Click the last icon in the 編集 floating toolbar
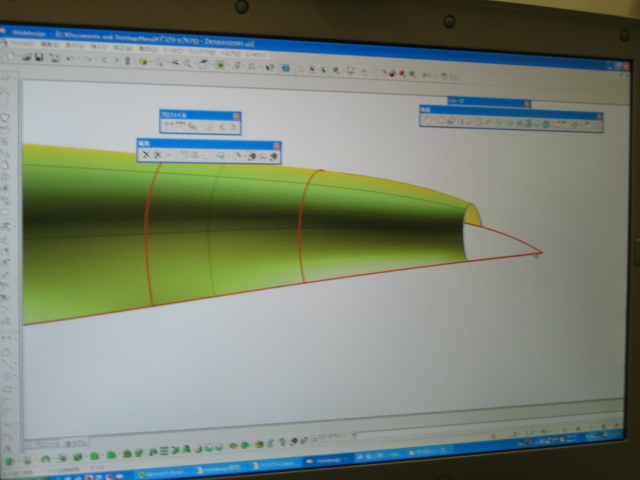 [x=273, y=156]
